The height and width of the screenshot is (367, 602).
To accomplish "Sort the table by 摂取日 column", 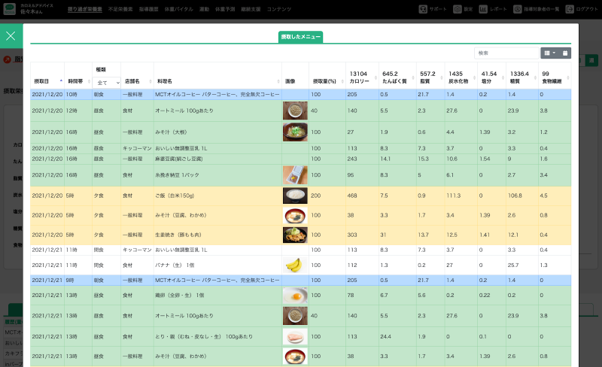I will click(47, 81).
